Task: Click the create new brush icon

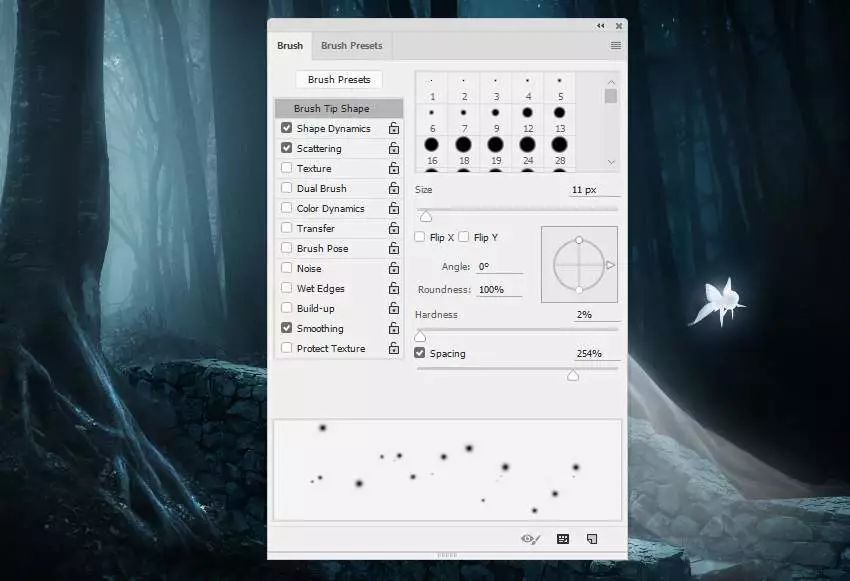Action: [592, 539]
